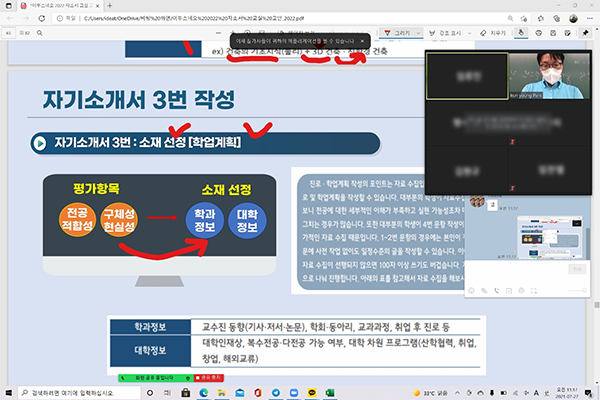Select the 그리기 (Draw) pen tool
Image resolution: width=600 pixels, height=400 pixels.
click(402, 32)
